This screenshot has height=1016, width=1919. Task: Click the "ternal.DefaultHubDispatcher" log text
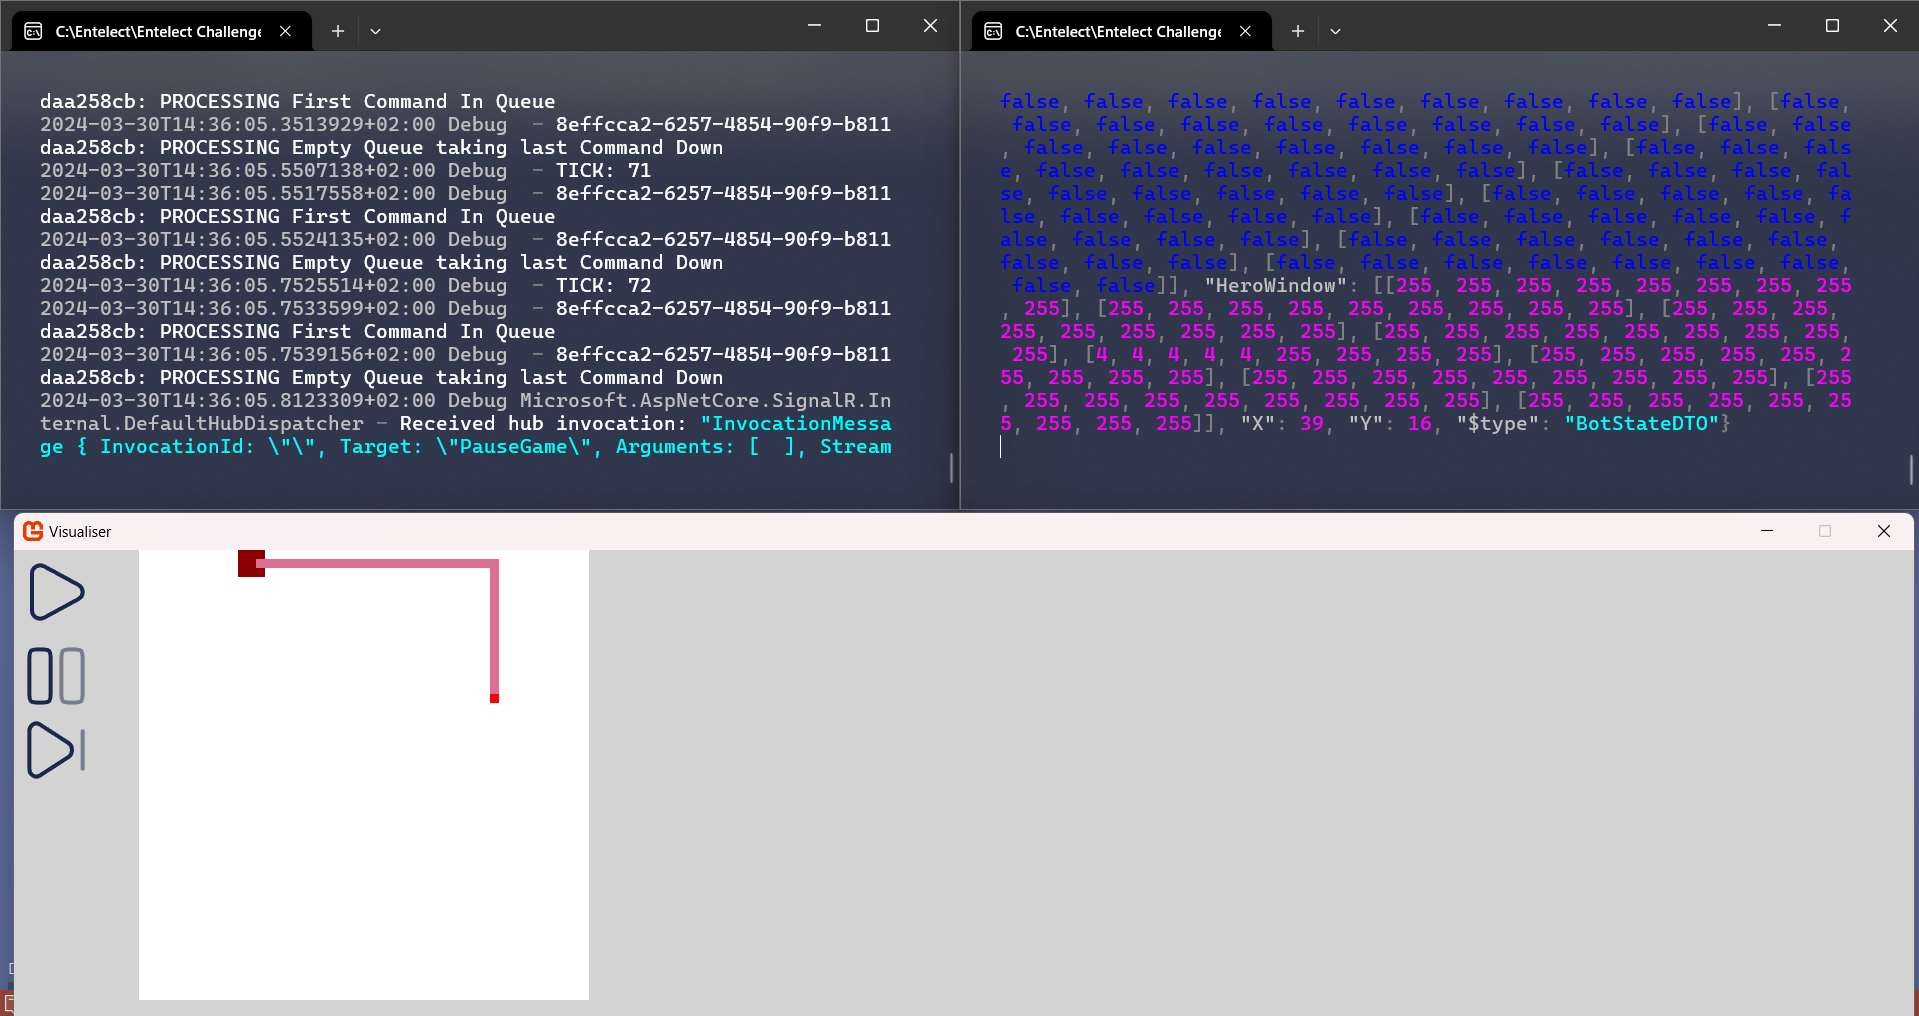(x=201, y=424)
